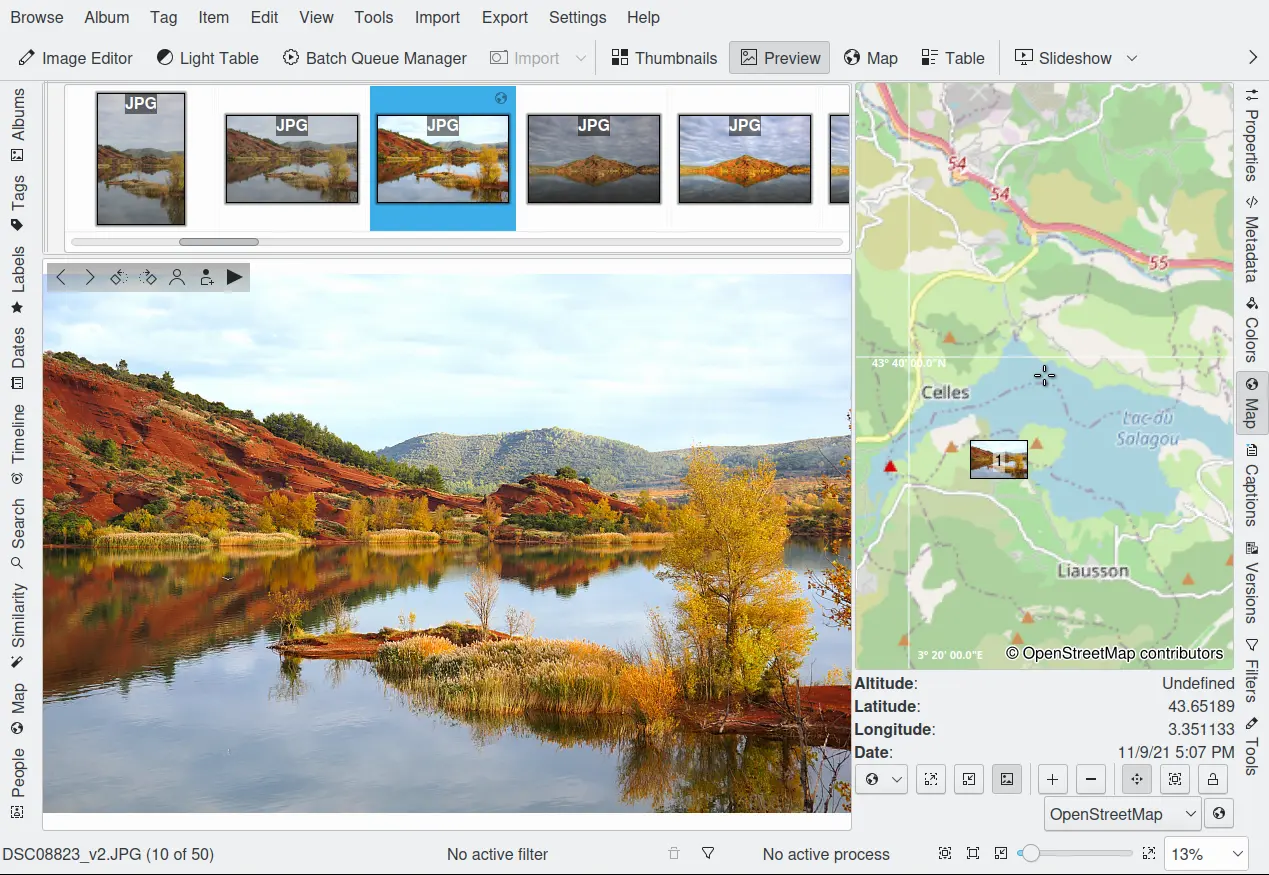This screenshot has height=875, width=1269.
Task: Zoom out on the map
Action: coord(1091,779)
